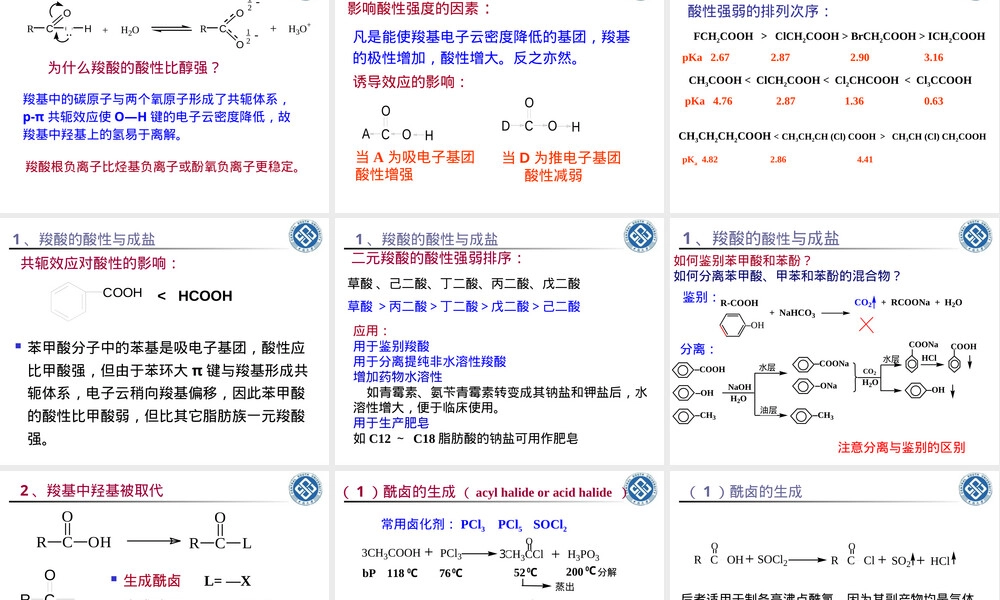This screenshot has width=1000, height=600.
Task: Click the line 诱导效应的影响：
Action: 410,82
